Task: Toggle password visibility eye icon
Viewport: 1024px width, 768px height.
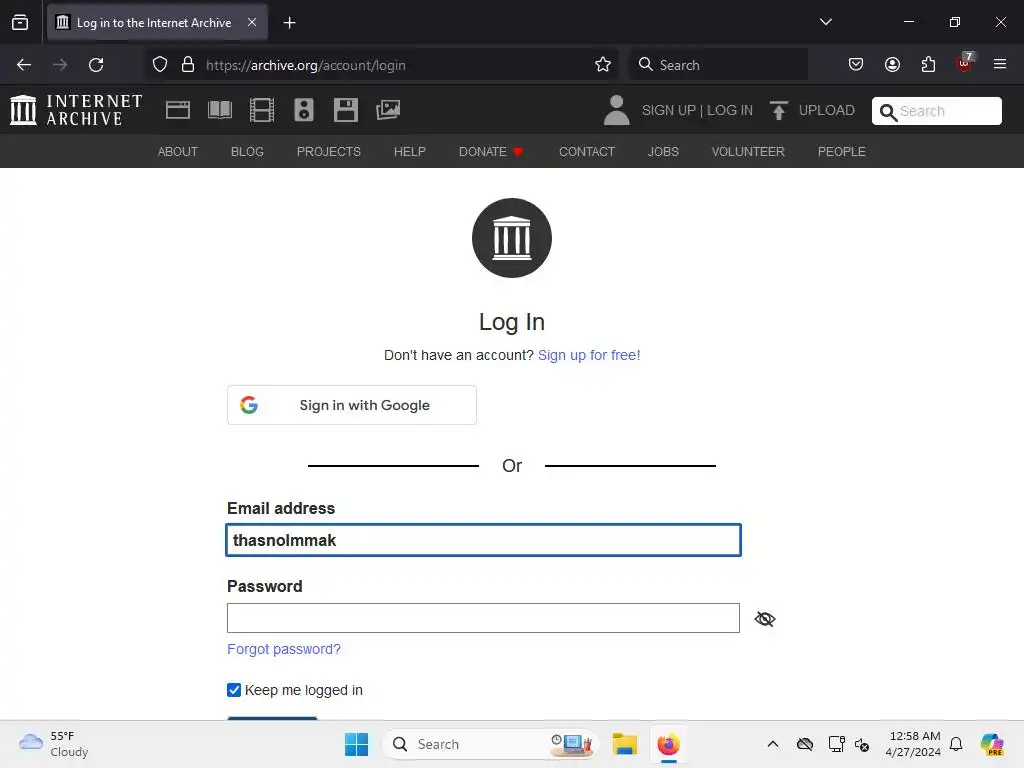Action: pos(765,618)
